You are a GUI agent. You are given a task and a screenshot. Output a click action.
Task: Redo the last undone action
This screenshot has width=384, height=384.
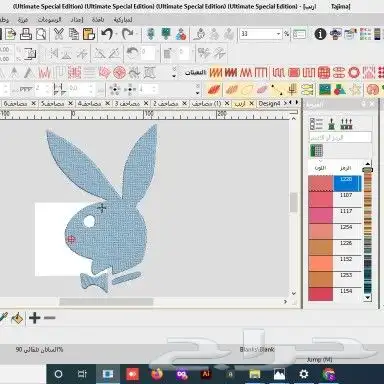[x=128, y=34]
